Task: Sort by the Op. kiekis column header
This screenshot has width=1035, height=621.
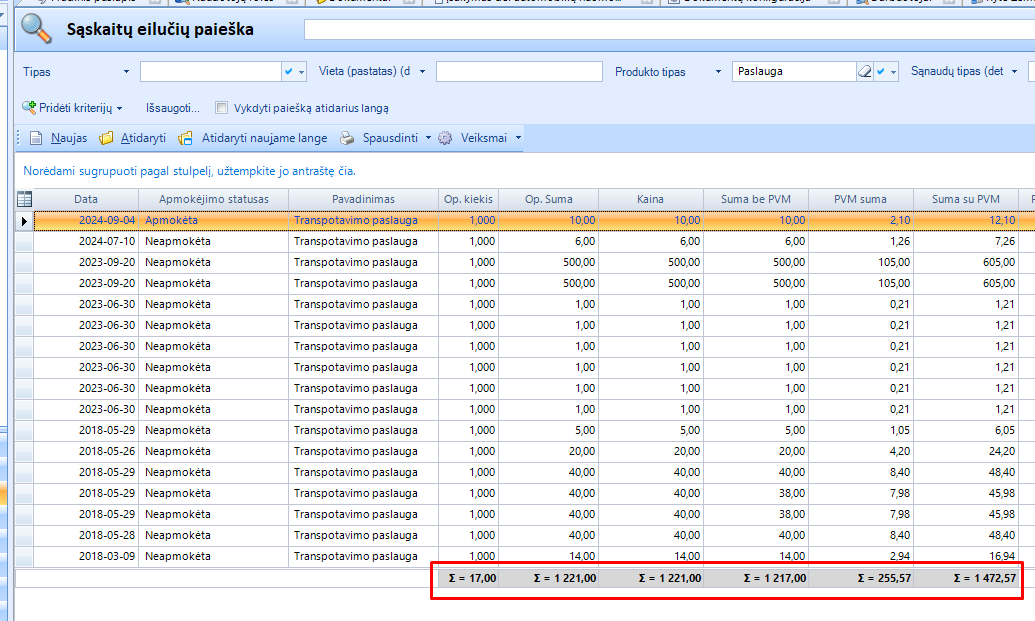Action: pos(468,199)
